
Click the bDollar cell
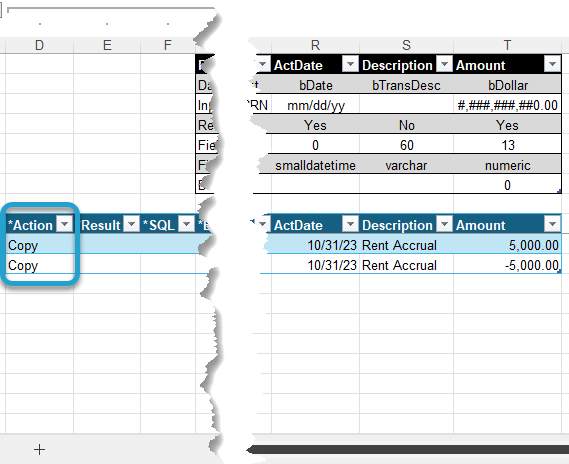click(x=507, y=85)
